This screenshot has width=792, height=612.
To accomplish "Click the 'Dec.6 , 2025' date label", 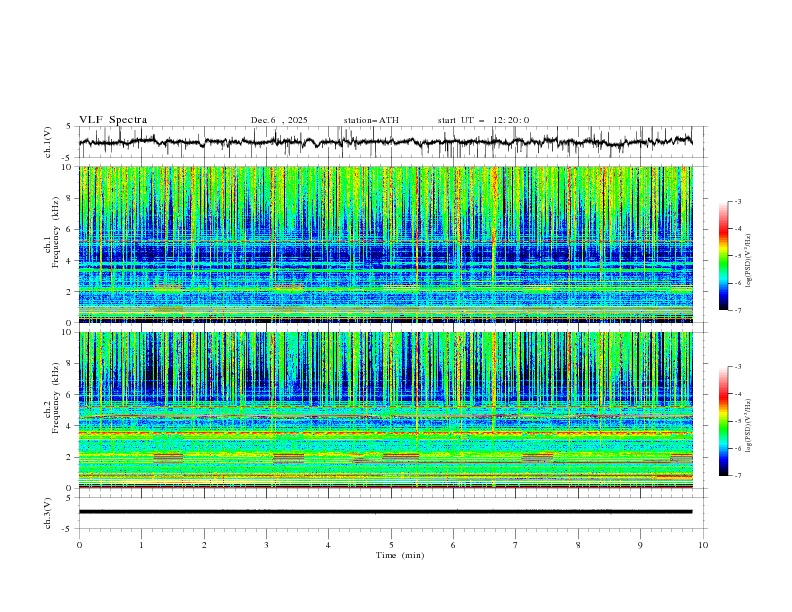I will click(x=279, y=120).
